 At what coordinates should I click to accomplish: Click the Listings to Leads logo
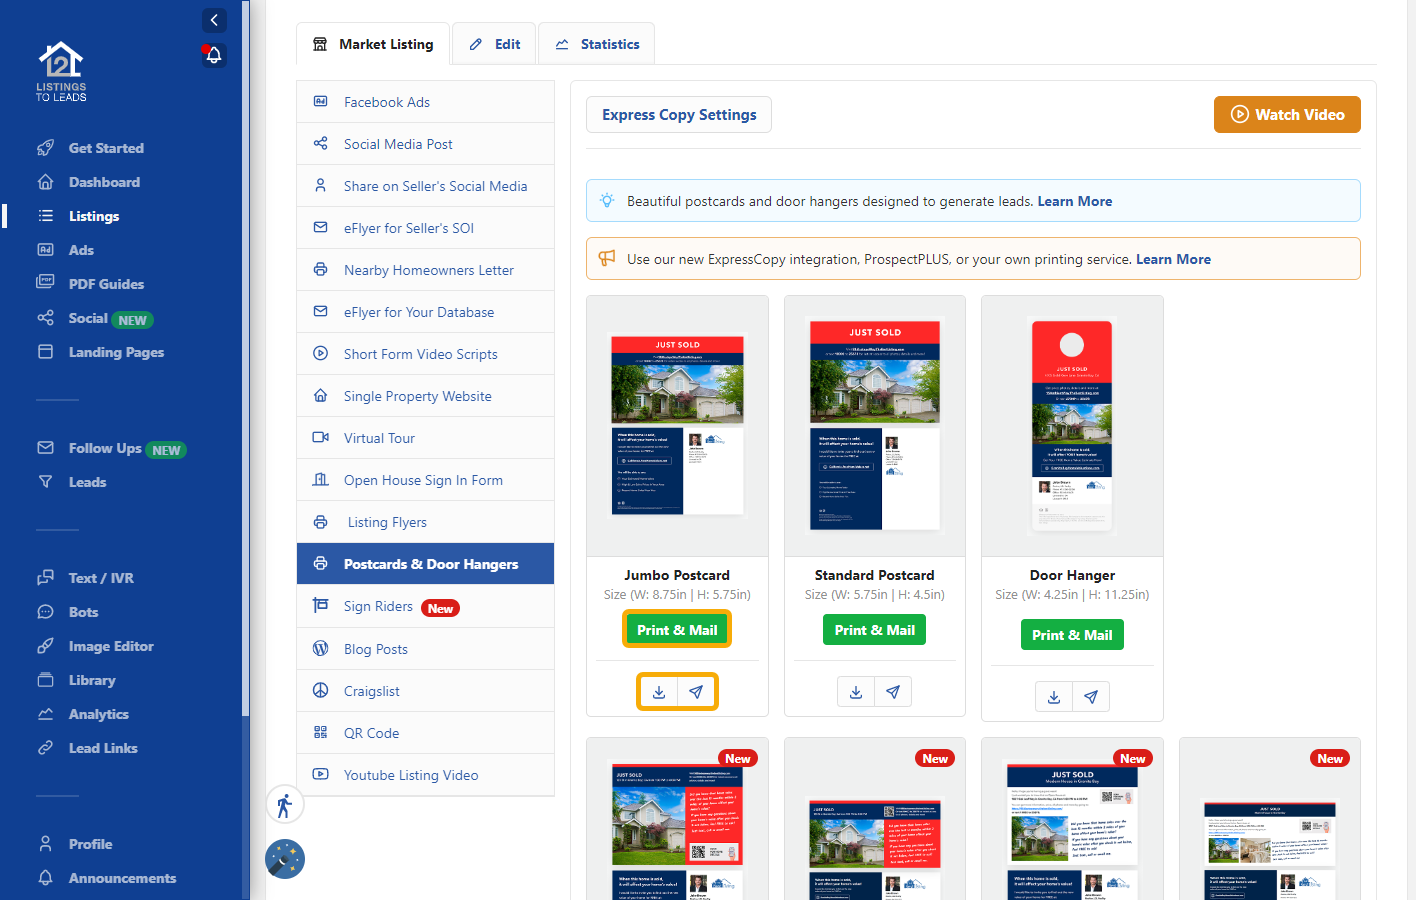[x=61, y=72]
